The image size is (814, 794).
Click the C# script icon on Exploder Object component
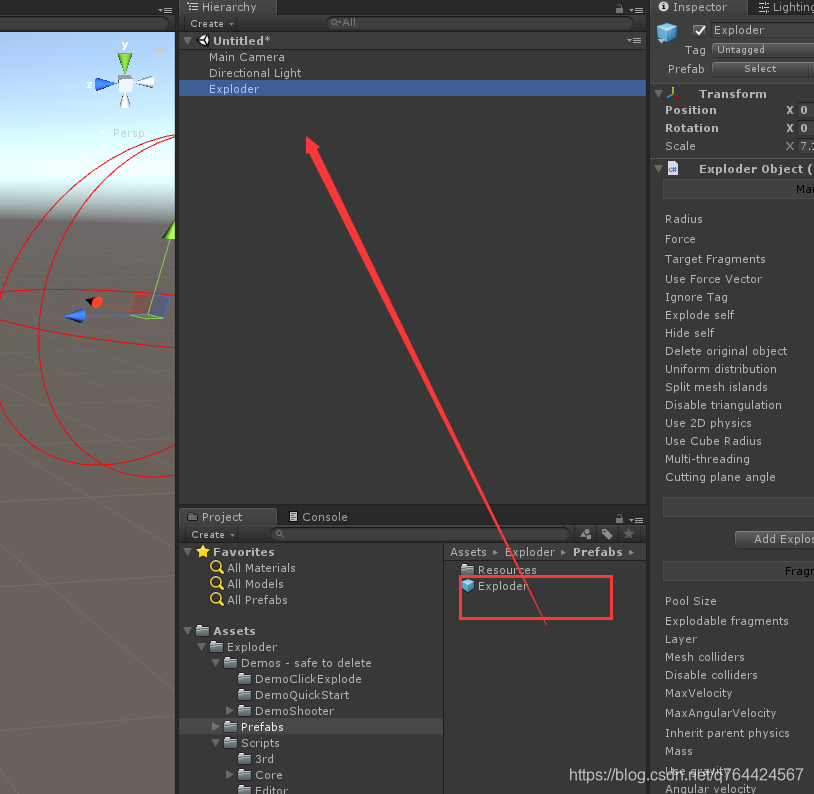coord(672,168)
